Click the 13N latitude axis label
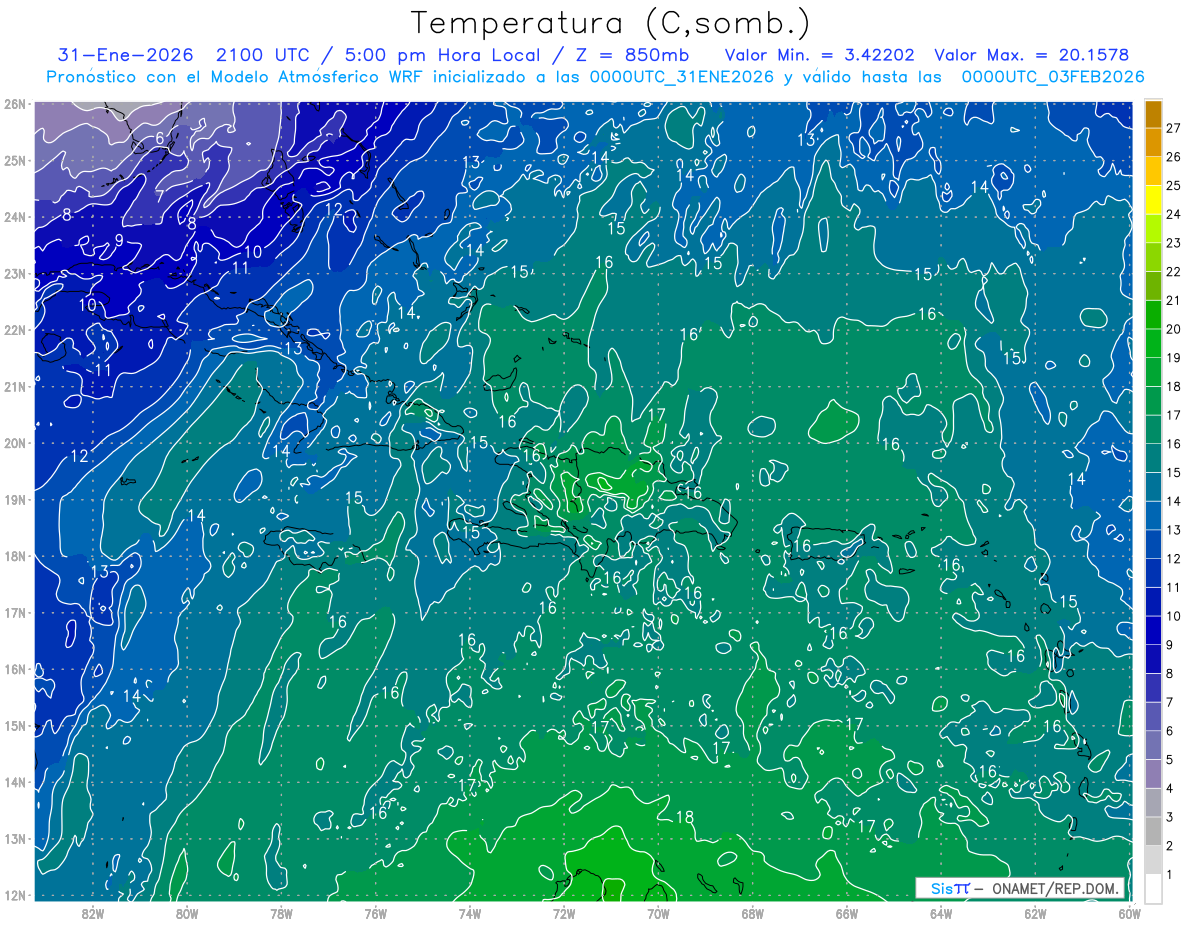This screenshot has height=927, width=1200. [x=14, y=838]
